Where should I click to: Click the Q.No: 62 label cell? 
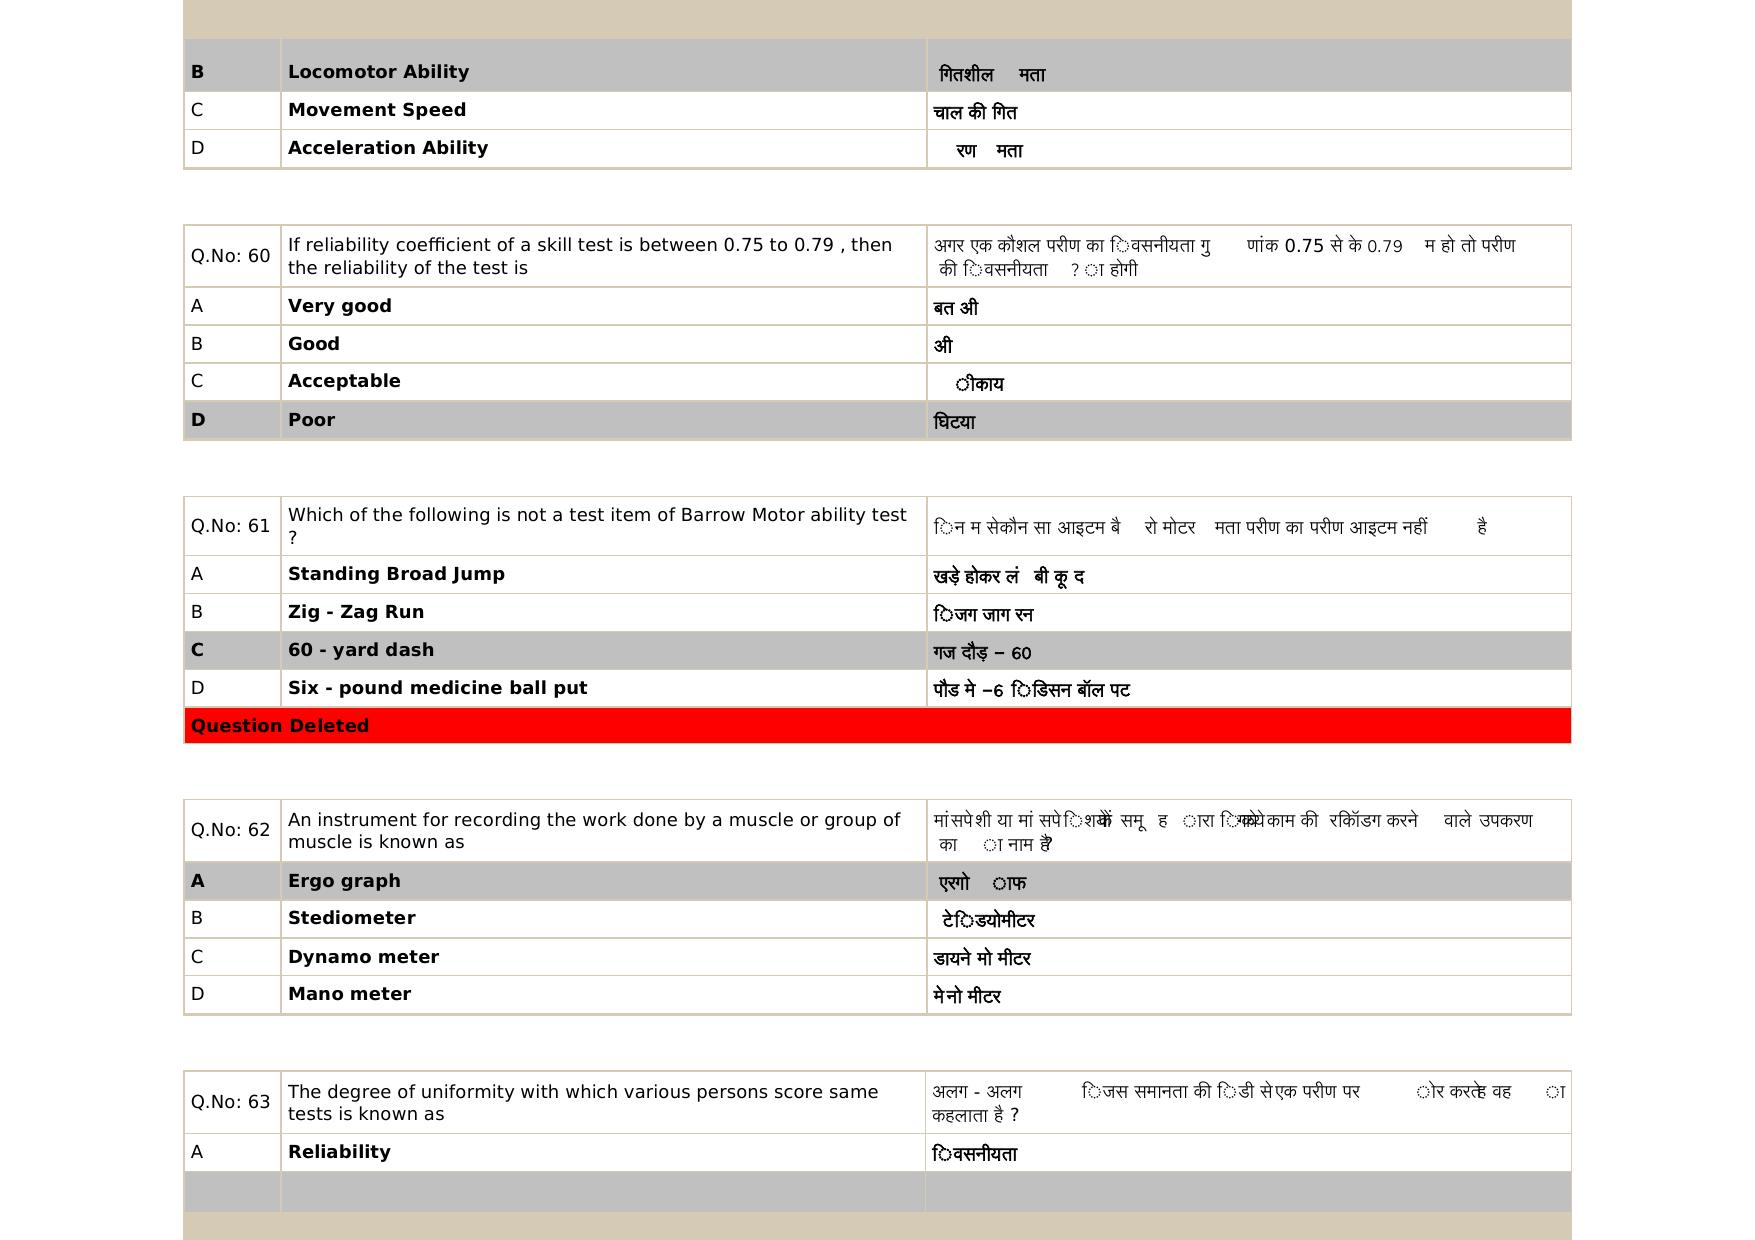tap(231, 830)
